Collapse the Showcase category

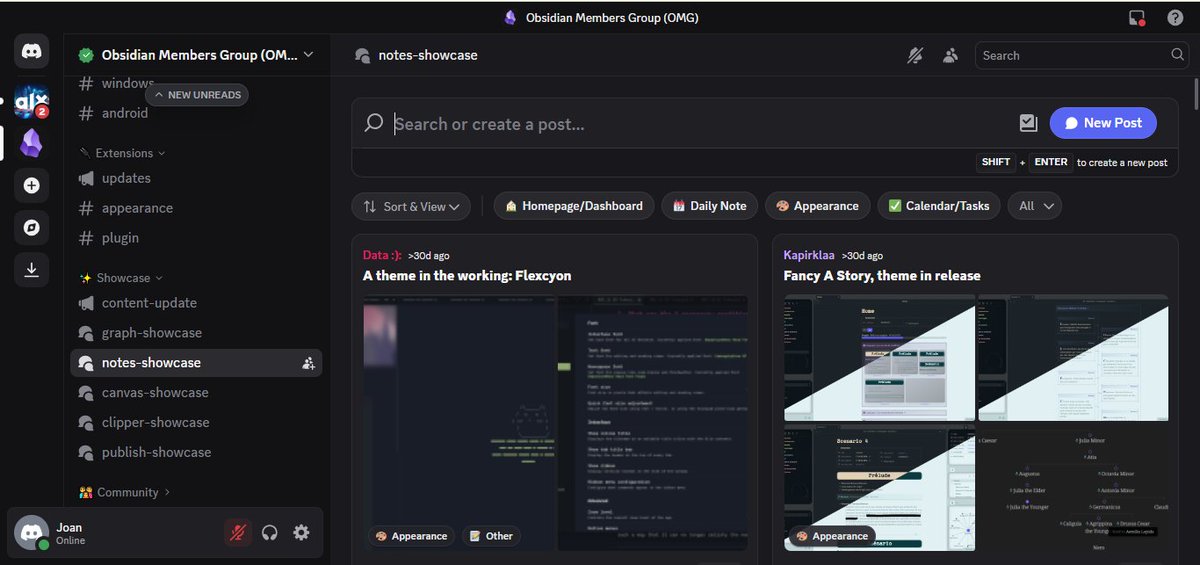(120, 278)
